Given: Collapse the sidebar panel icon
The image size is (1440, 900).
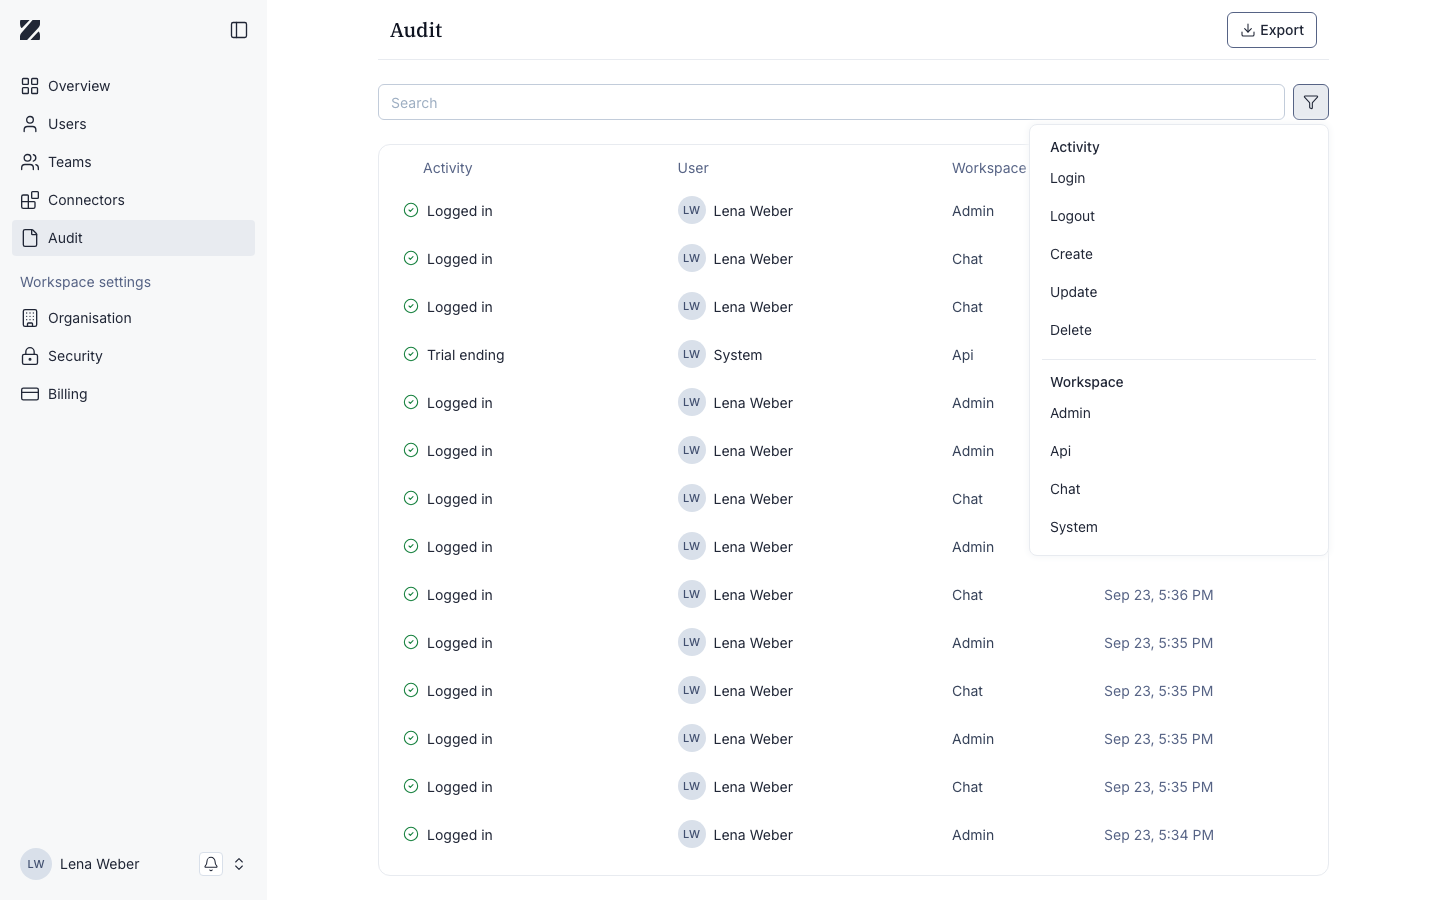Looking at the screenshot, I should click(x=239, y=30).
